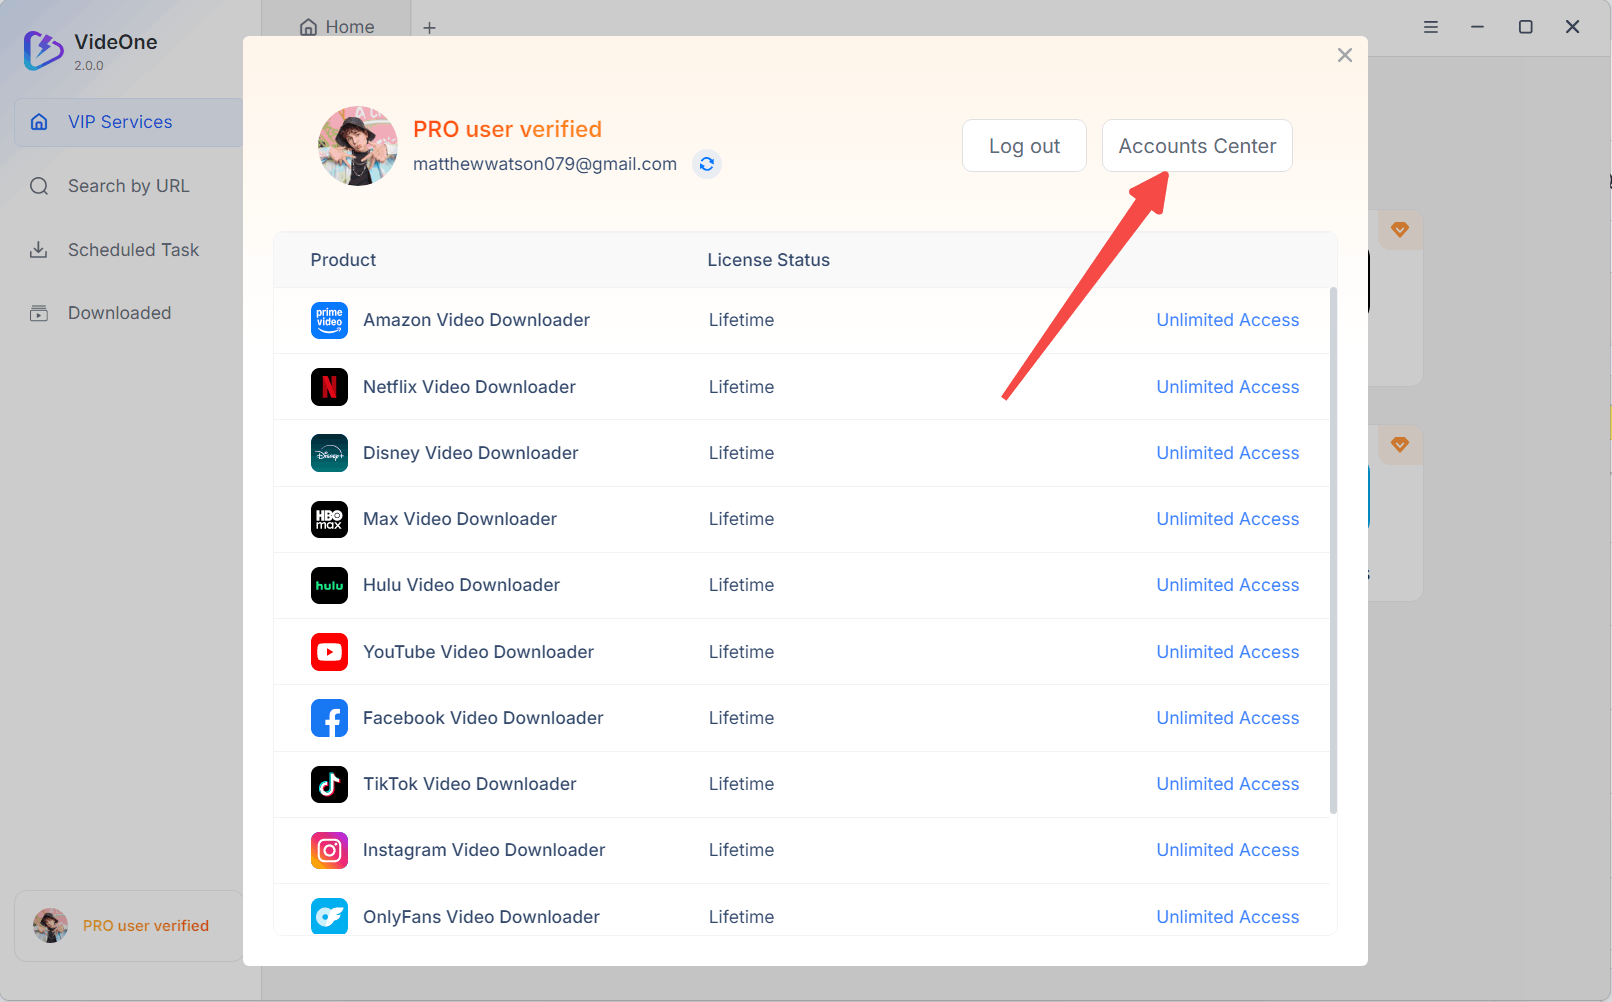
Task: Switch to the Home tab
Action: [x=338, y=27]
